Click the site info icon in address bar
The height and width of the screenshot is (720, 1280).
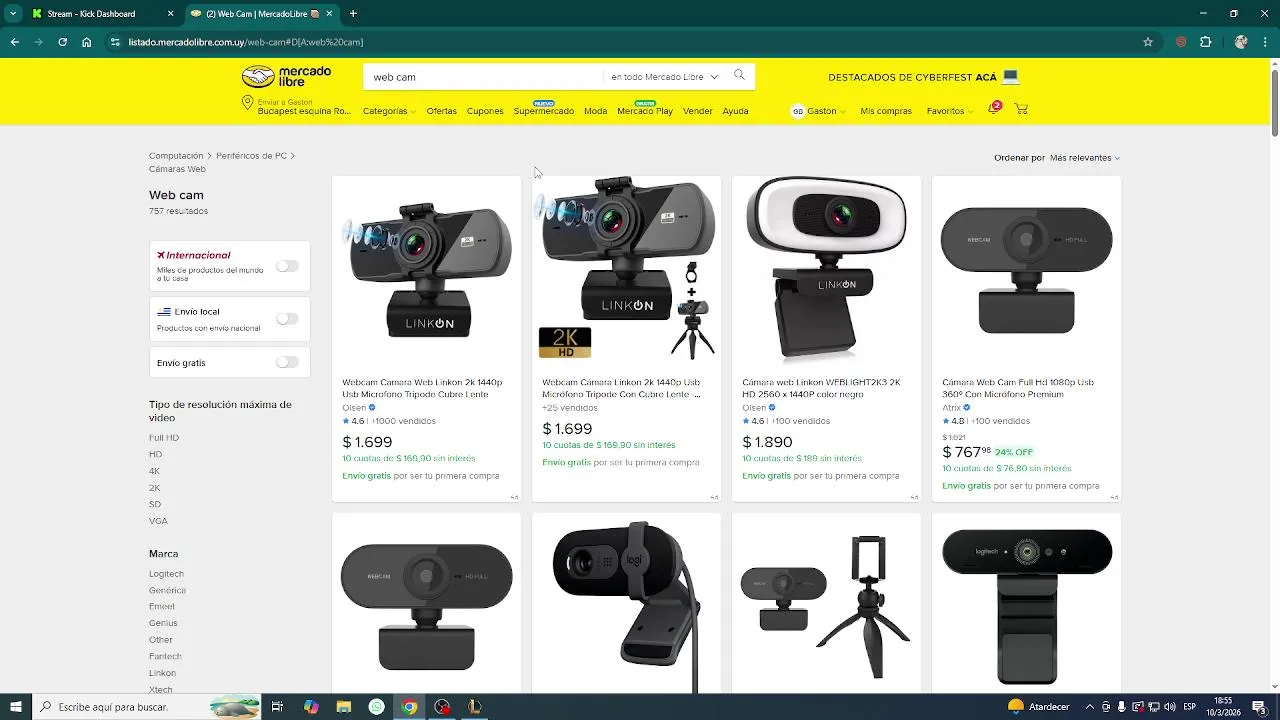(x=115, y=42)
